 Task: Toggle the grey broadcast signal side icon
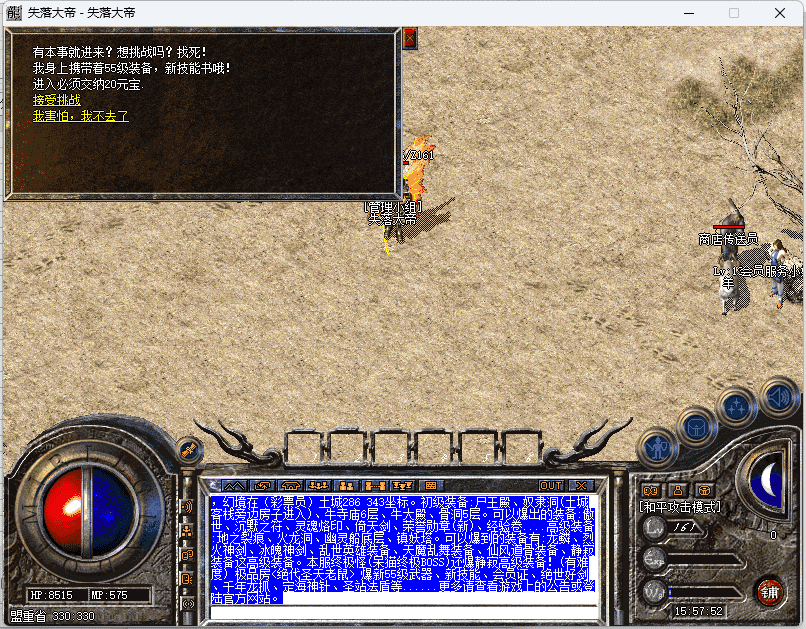[187, 604]
